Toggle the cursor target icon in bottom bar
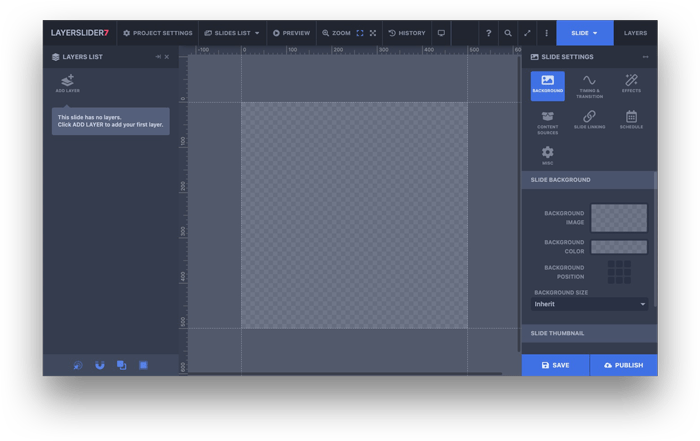Screen dimensions: 700x441 click(x=78, y=365)
